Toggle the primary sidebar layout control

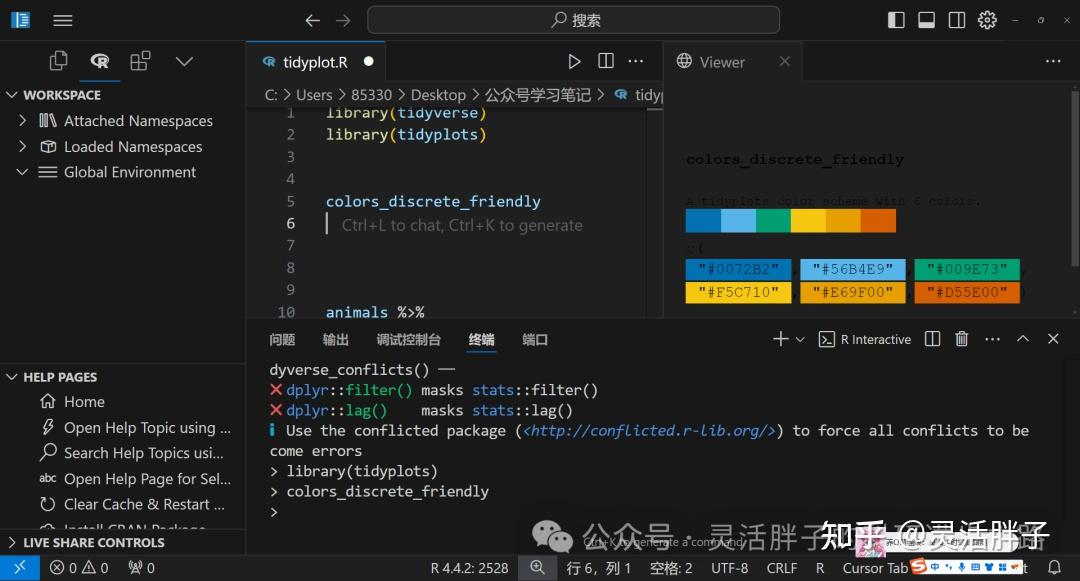point(896,19)
